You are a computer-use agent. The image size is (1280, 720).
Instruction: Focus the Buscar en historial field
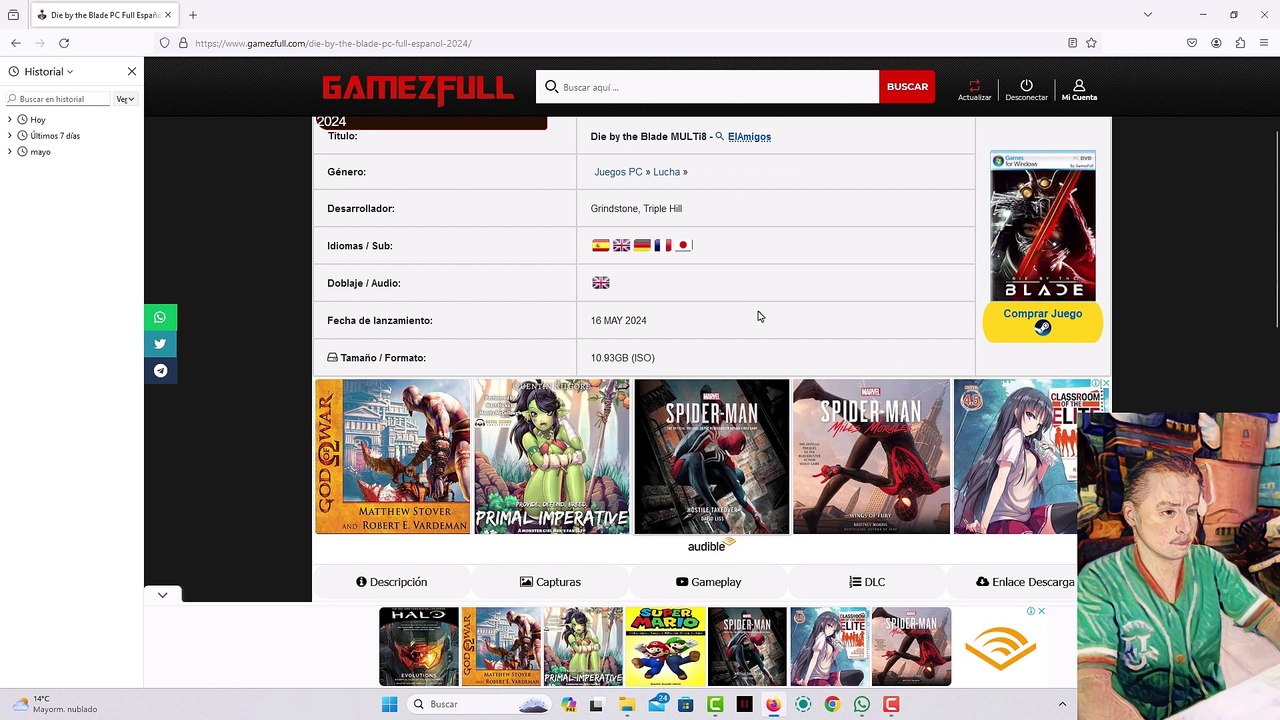tap(58, 99)
